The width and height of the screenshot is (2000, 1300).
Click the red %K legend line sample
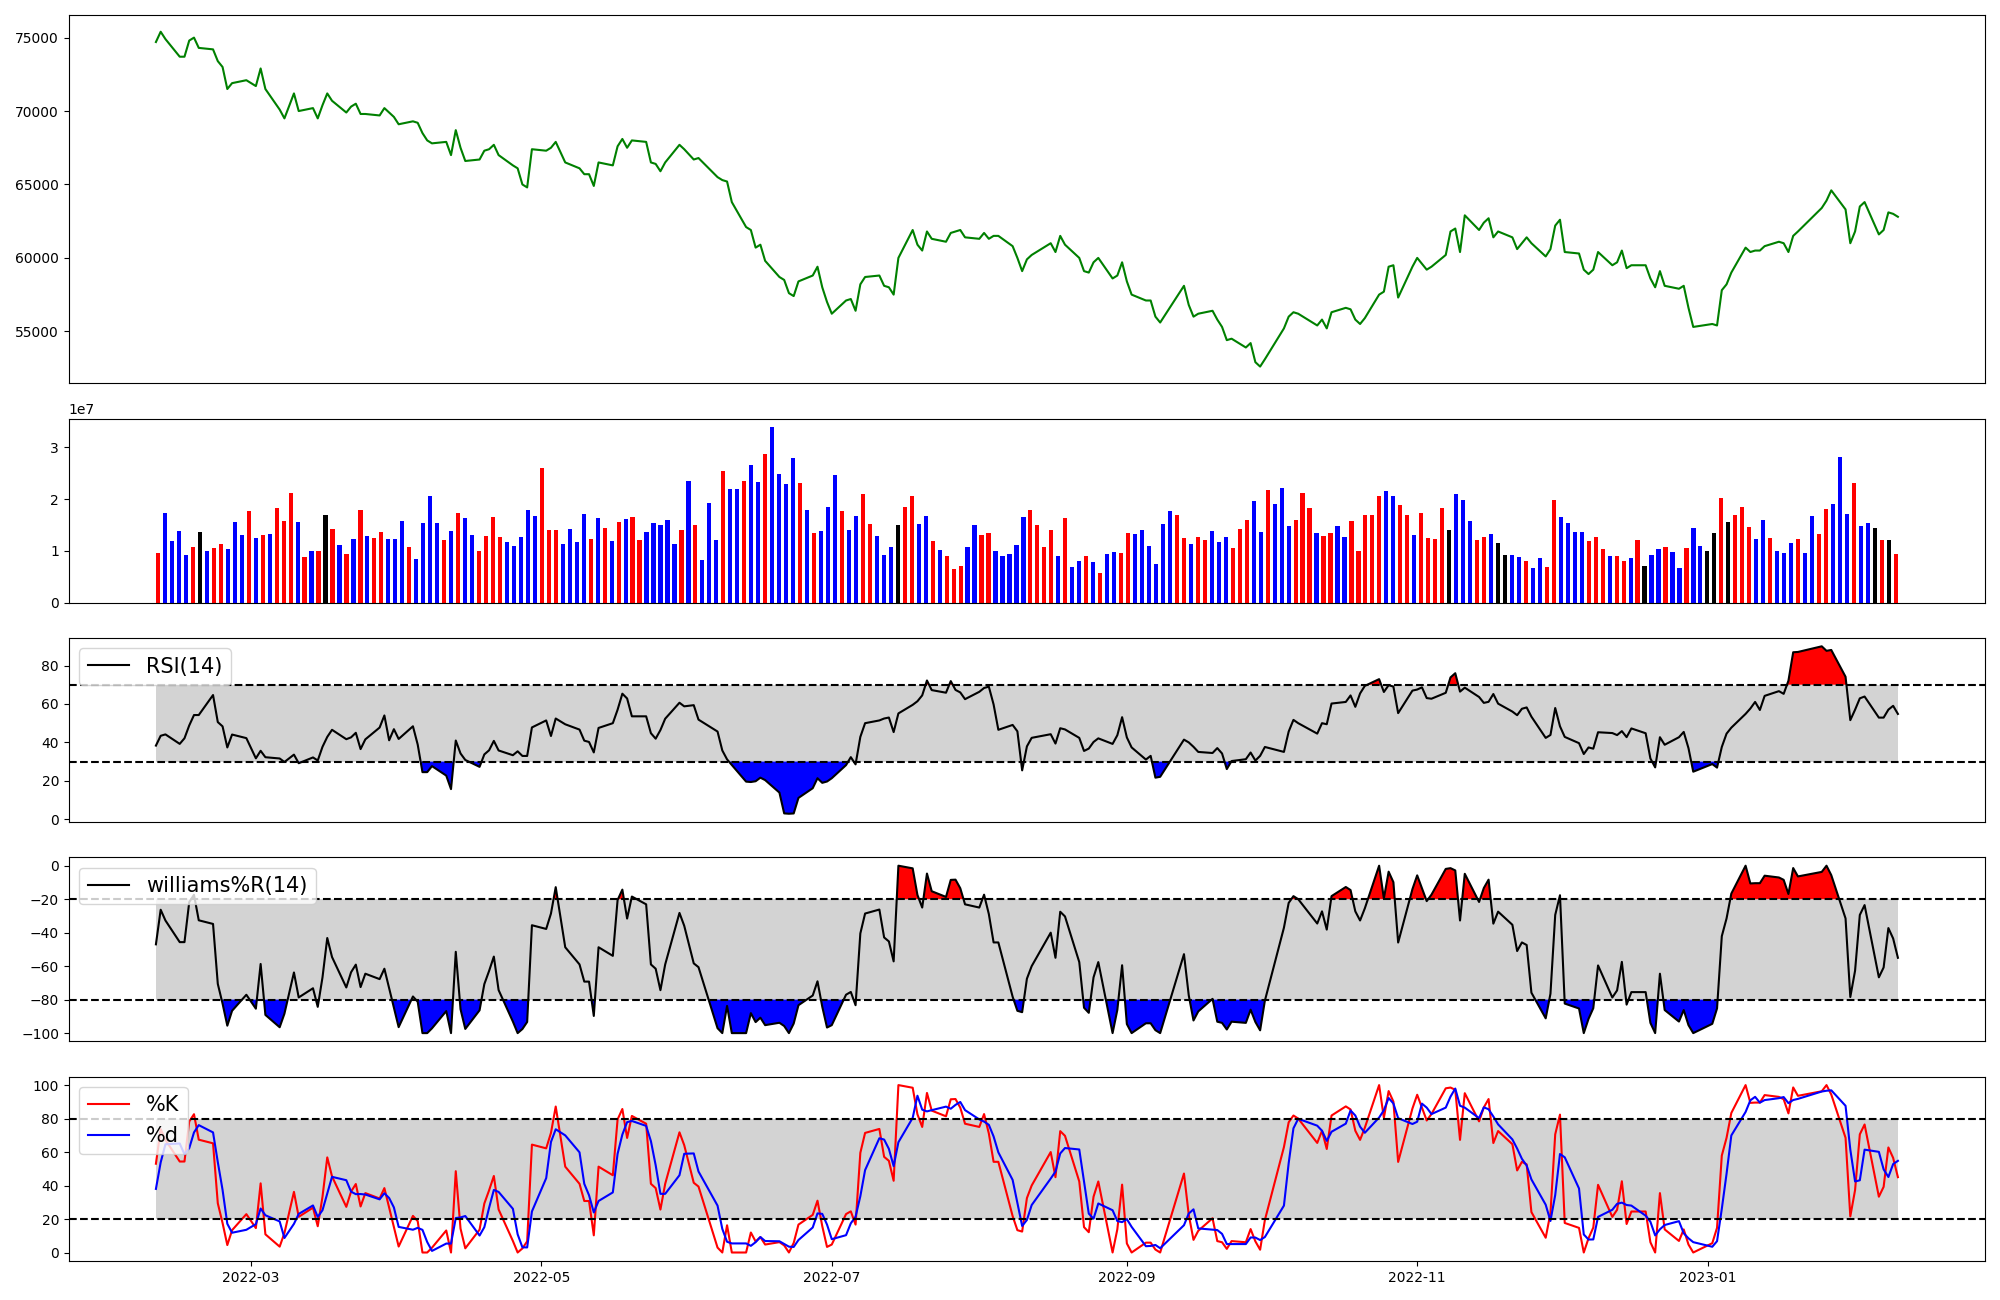(109, 1104)
